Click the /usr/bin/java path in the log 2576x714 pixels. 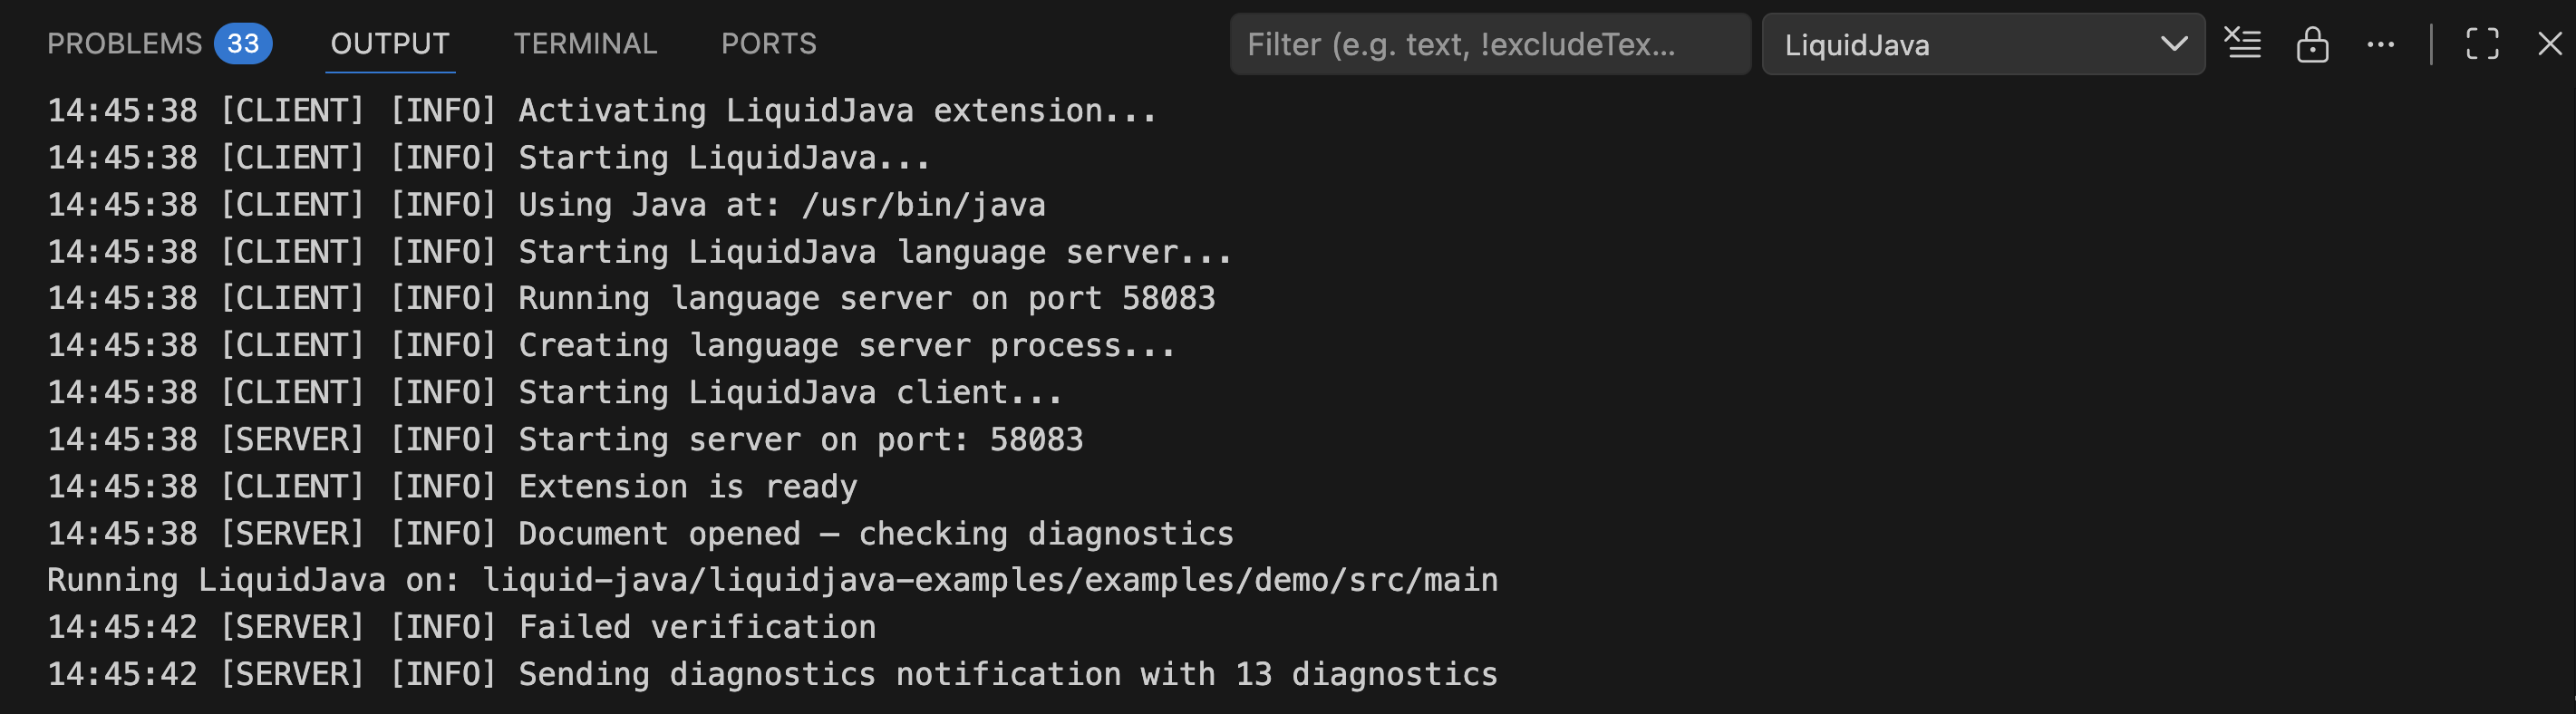point(923,205)
